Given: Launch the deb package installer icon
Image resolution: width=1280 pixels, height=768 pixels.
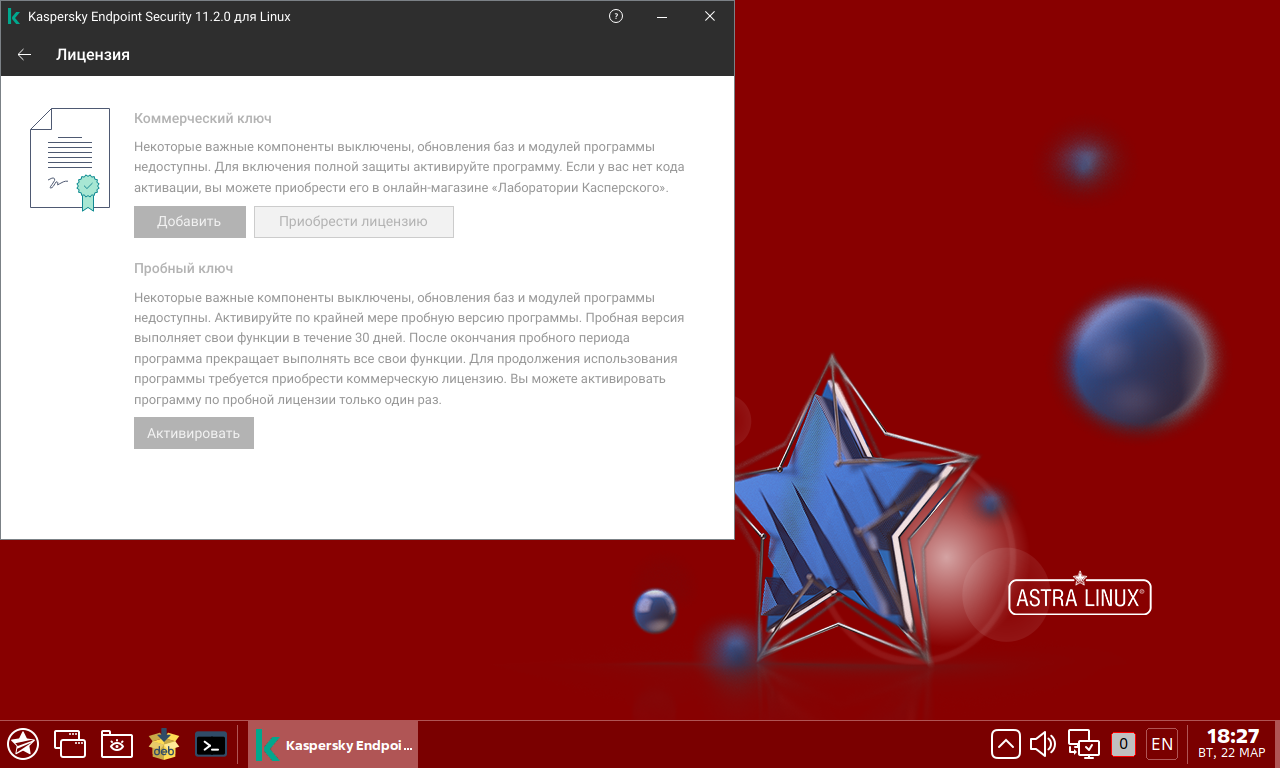Looking at the screenshot, I should [164, 744].
